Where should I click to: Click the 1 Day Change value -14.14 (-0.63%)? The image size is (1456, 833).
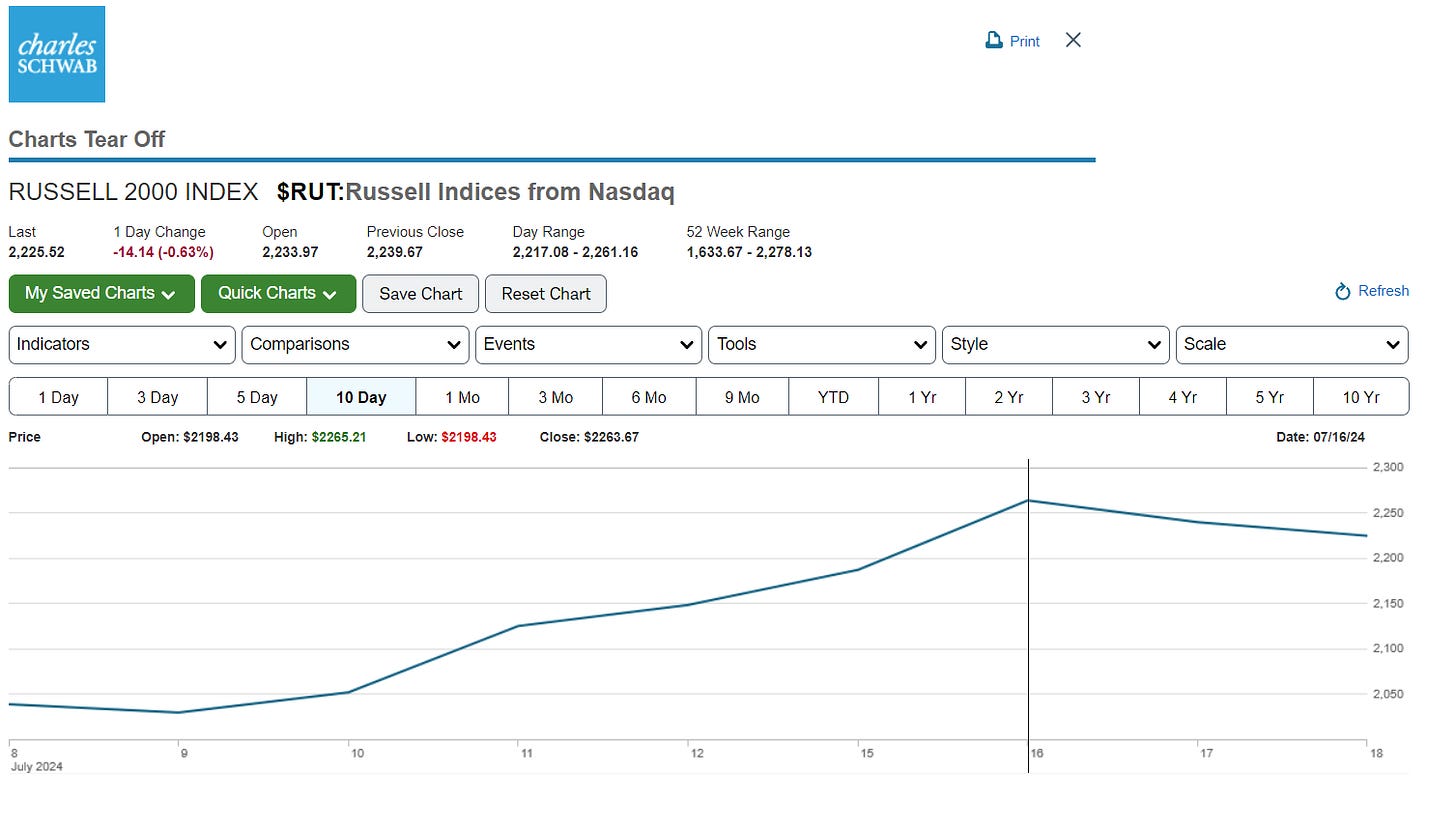point(164,252)
